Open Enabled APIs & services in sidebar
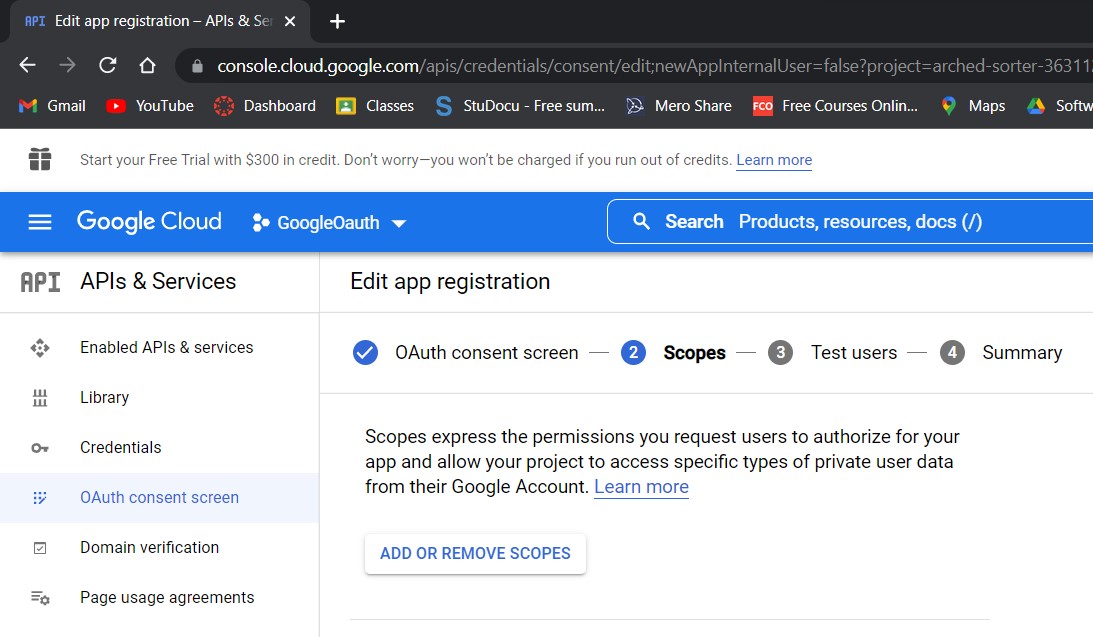This screenshot has width=1093, height=637. pos(165,347)
